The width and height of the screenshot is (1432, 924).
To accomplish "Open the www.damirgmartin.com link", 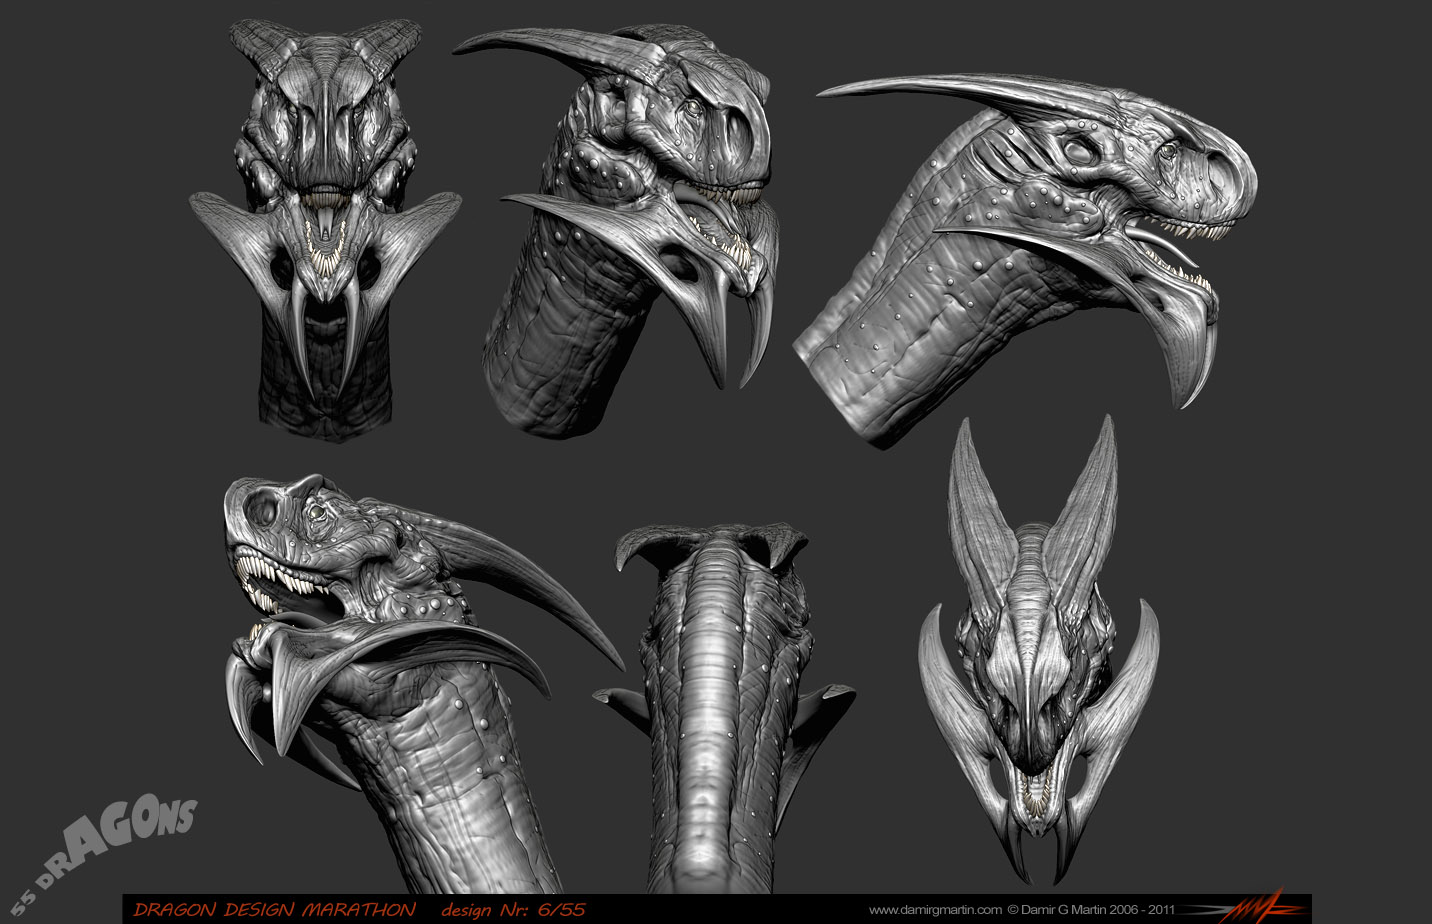I will pos(935,910).
